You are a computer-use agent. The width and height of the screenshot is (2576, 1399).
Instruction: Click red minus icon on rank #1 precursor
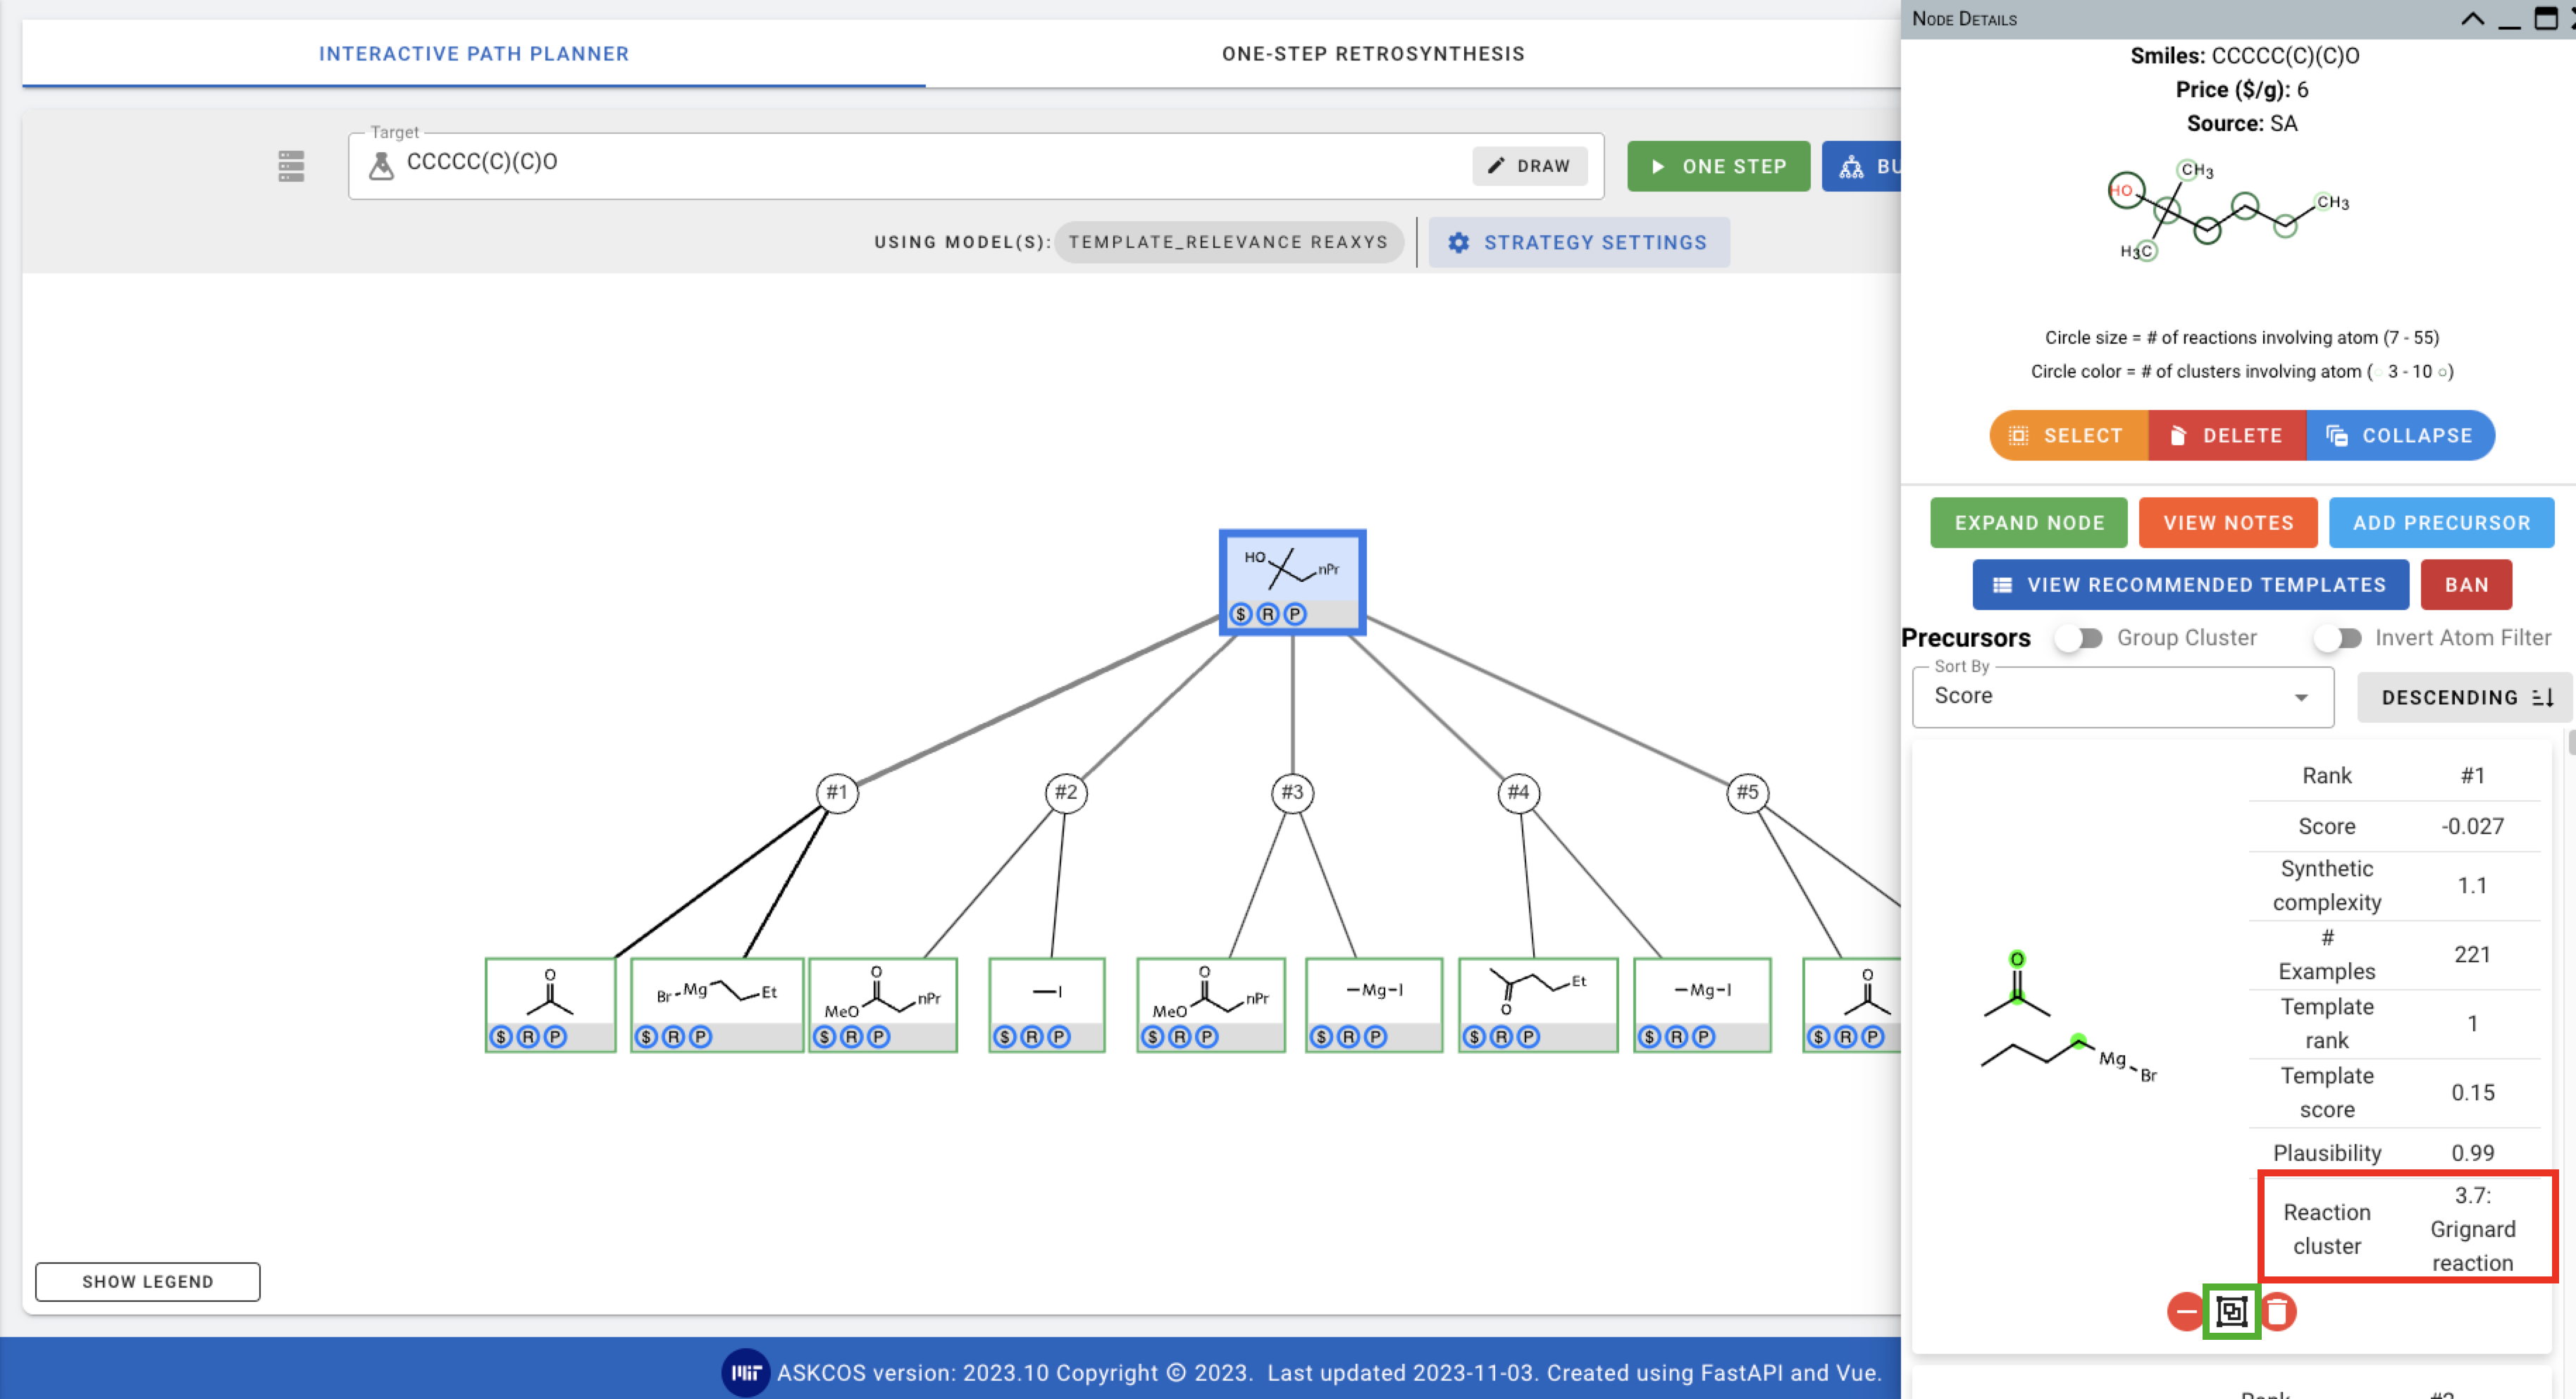[2186, 1311]
